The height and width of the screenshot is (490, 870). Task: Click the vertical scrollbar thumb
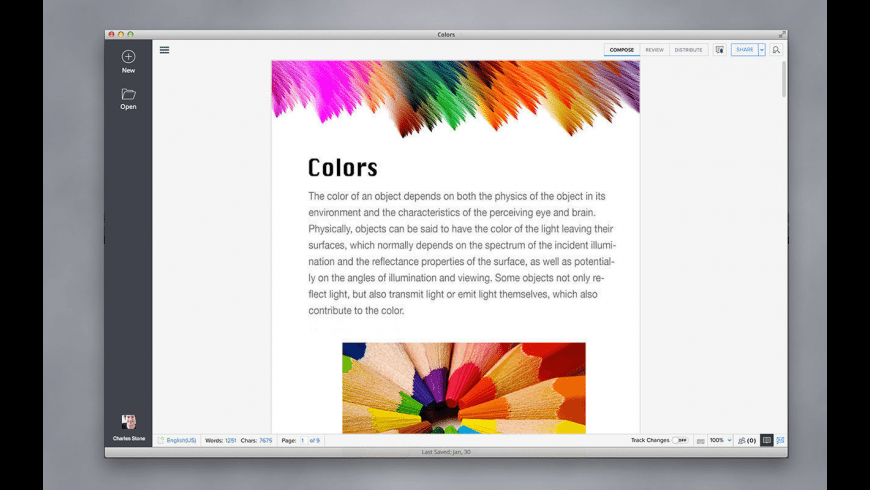784,79
